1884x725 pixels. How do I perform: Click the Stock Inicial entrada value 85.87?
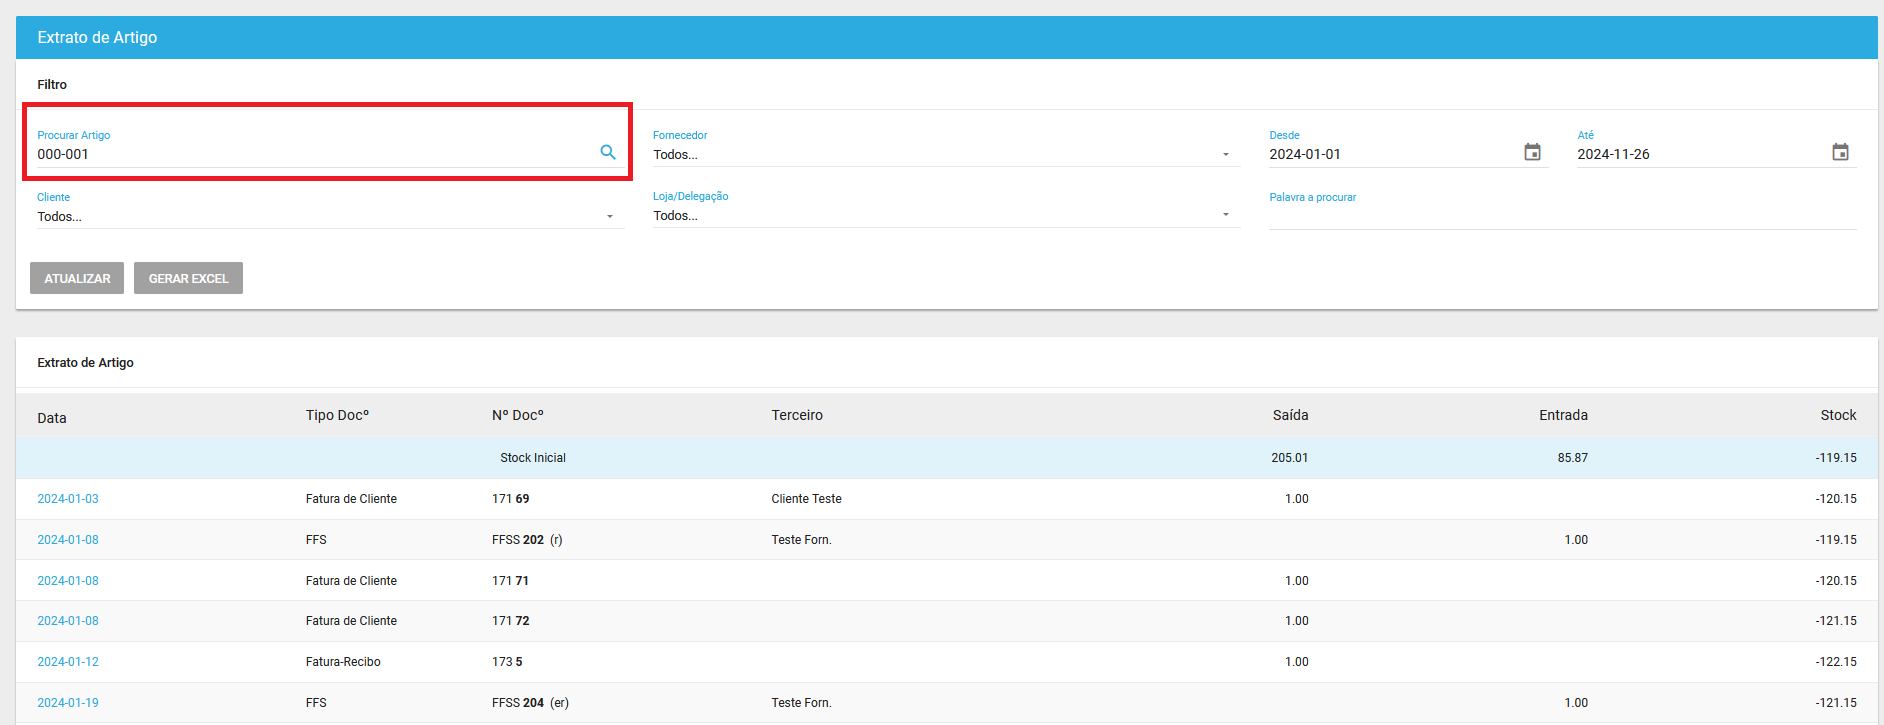click(1572, 458)
